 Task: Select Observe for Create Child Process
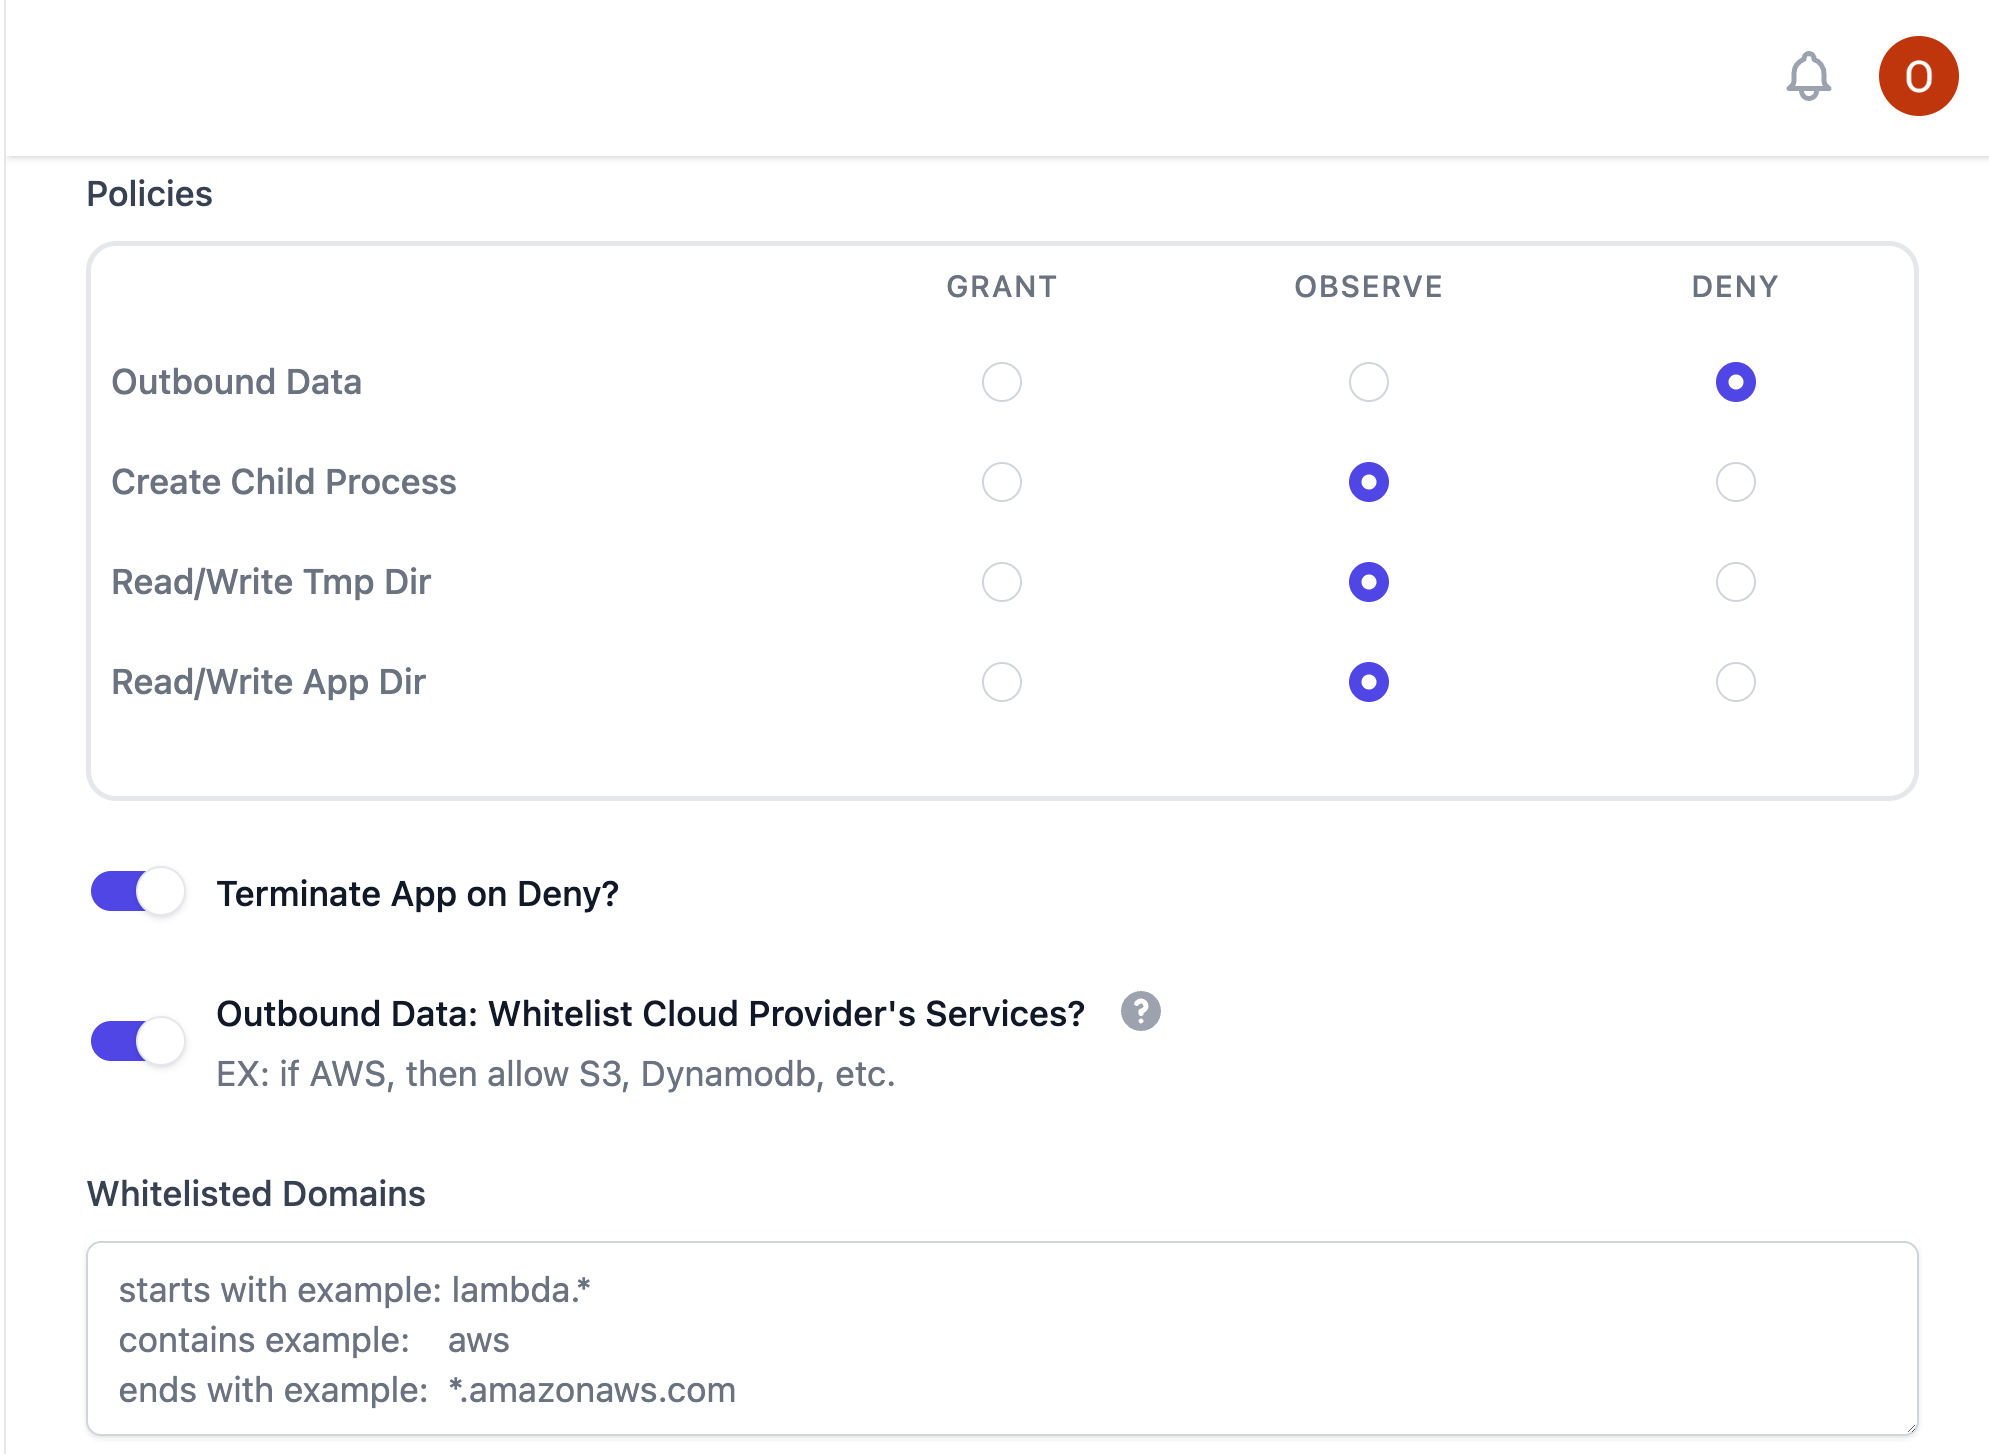tap(1368, 482)
